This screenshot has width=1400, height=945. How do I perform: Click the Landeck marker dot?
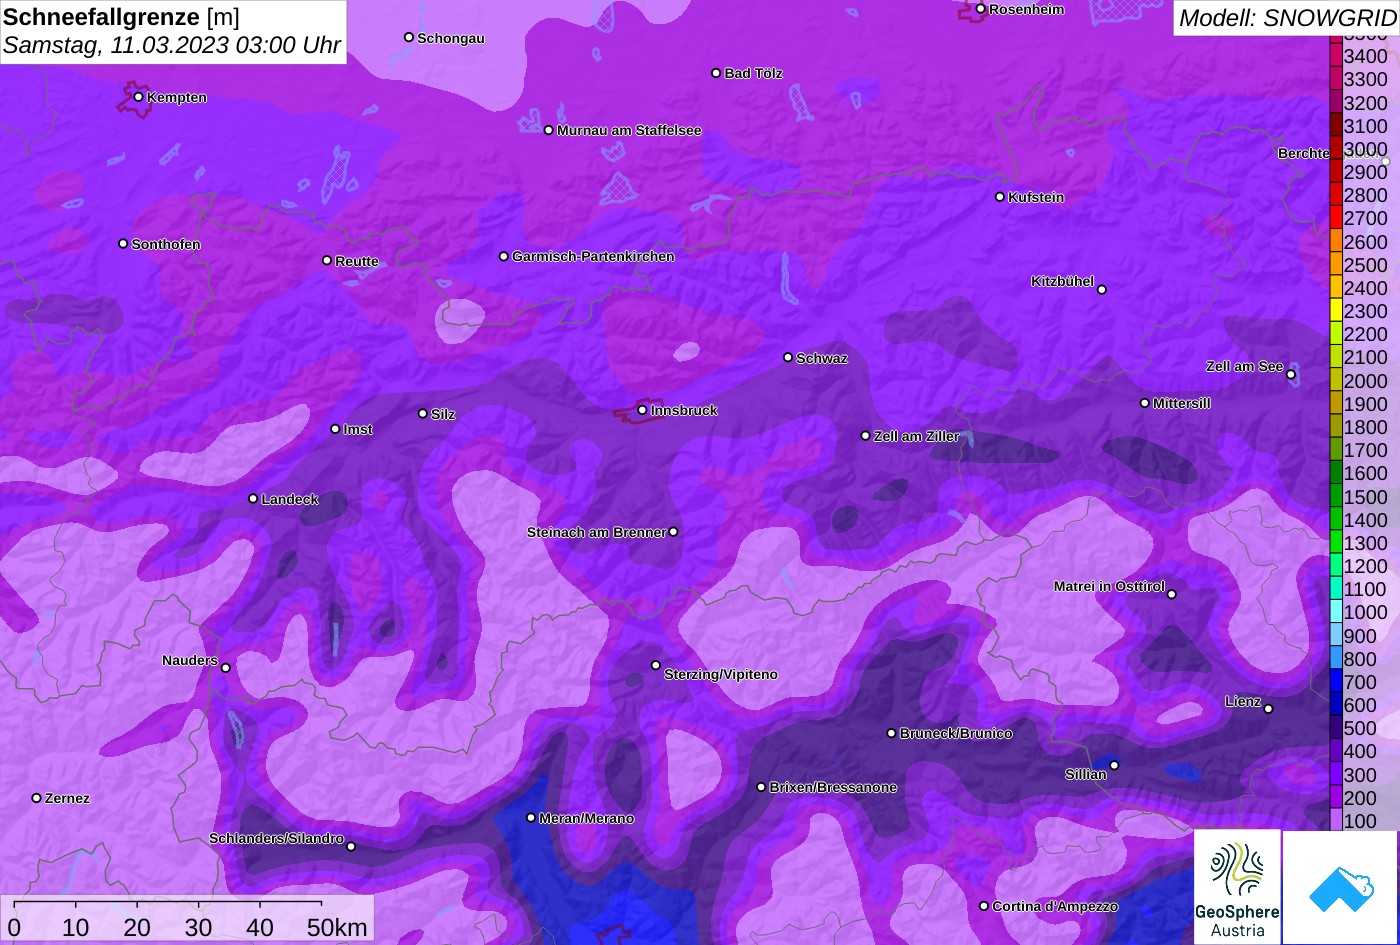coord(253,499)
